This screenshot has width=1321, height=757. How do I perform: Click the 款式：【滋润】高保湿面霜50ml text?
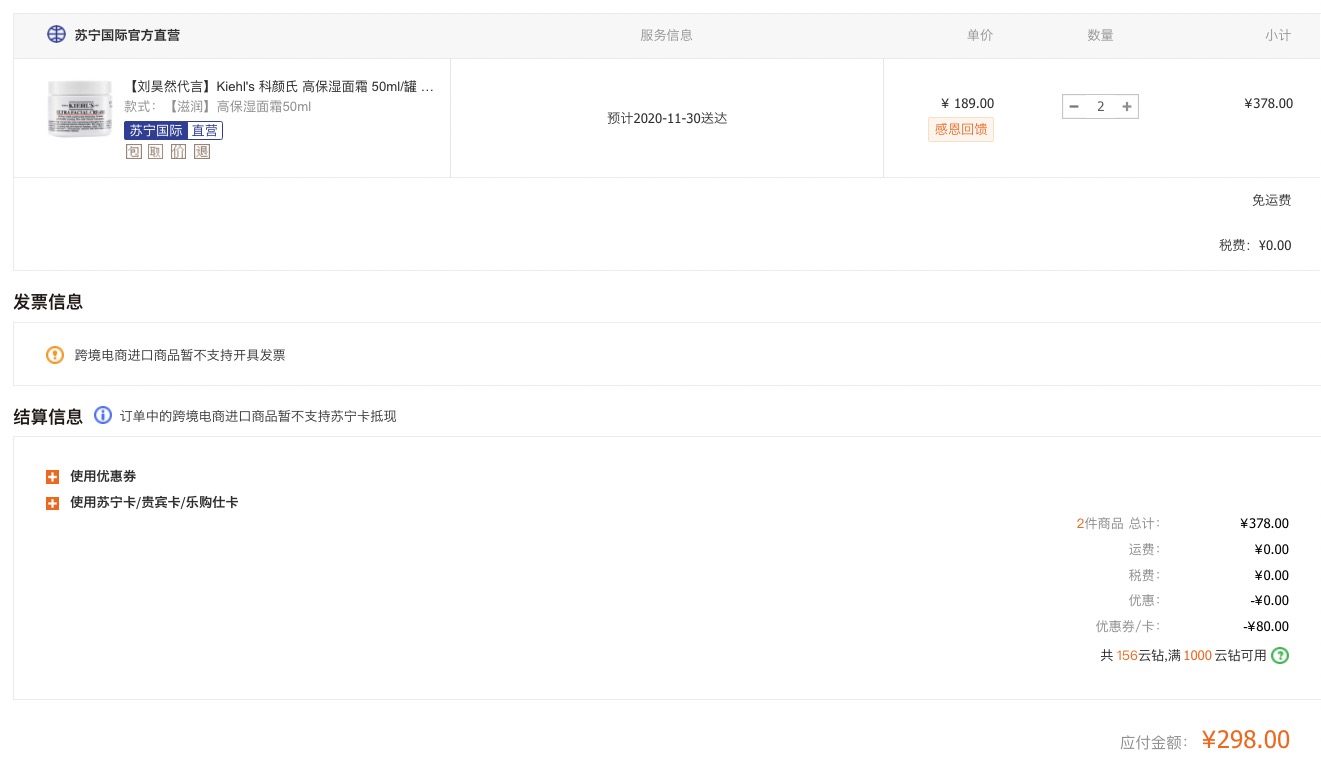click(x=217, y=107)
